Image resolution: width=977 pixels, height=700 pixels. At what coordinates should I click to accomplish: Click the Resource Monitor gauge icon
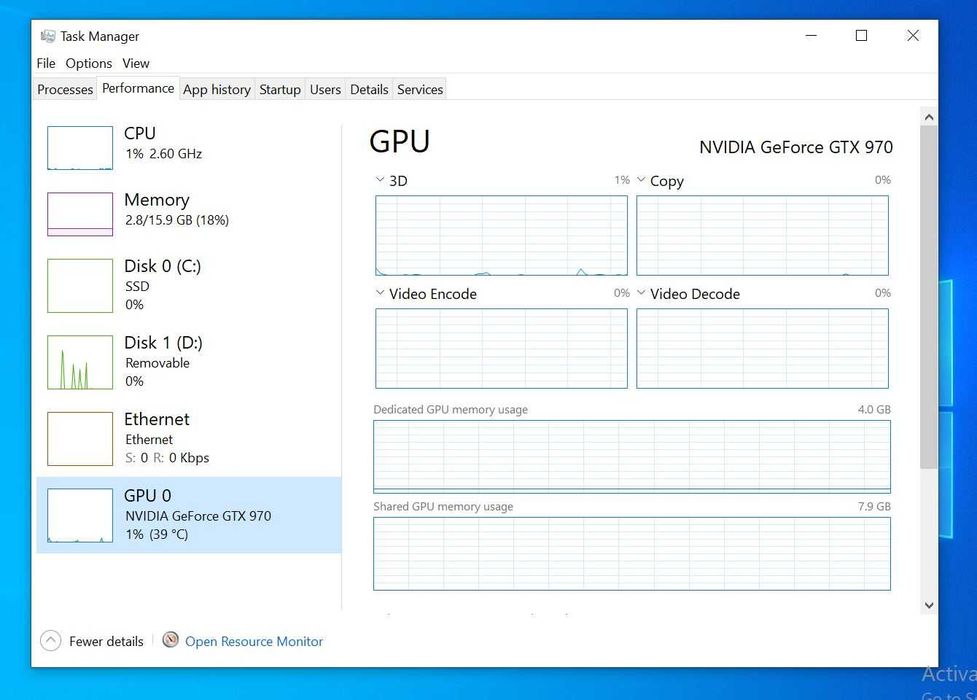tap(170, 640)
